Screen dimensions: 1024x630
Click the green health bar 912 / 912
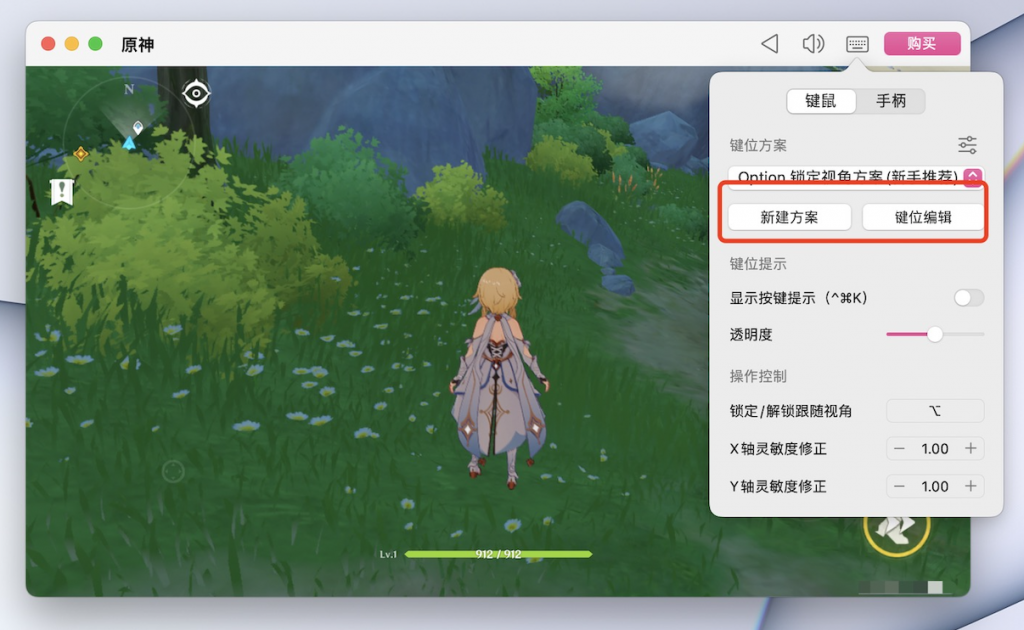point(498,554)
